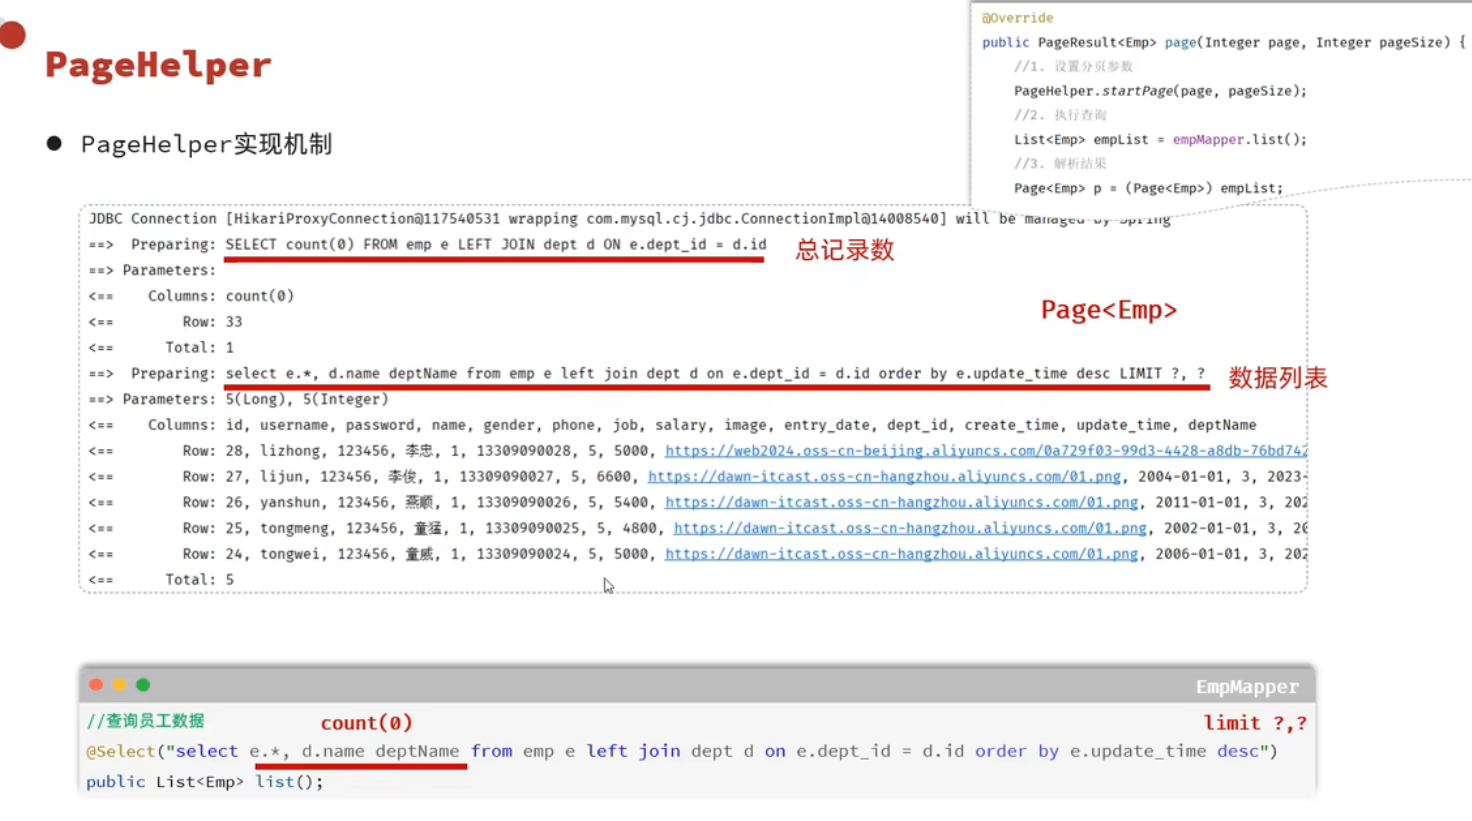Viewport: 1472px width, 821px height.
Task: Open the image link in tongwei's row
Action: (x=901, y=554)
